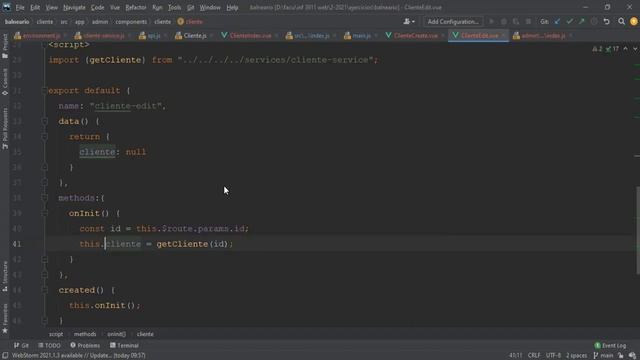Open Search Everywhere magnifier icon

tap(621, 22)
